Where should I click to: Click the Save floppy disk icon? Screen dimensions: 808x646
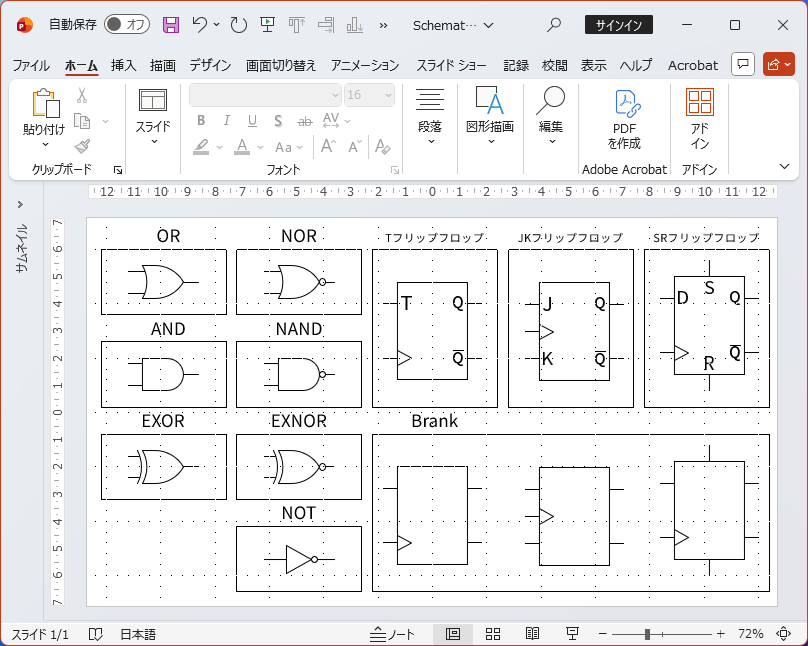click(x=171, y=24)
